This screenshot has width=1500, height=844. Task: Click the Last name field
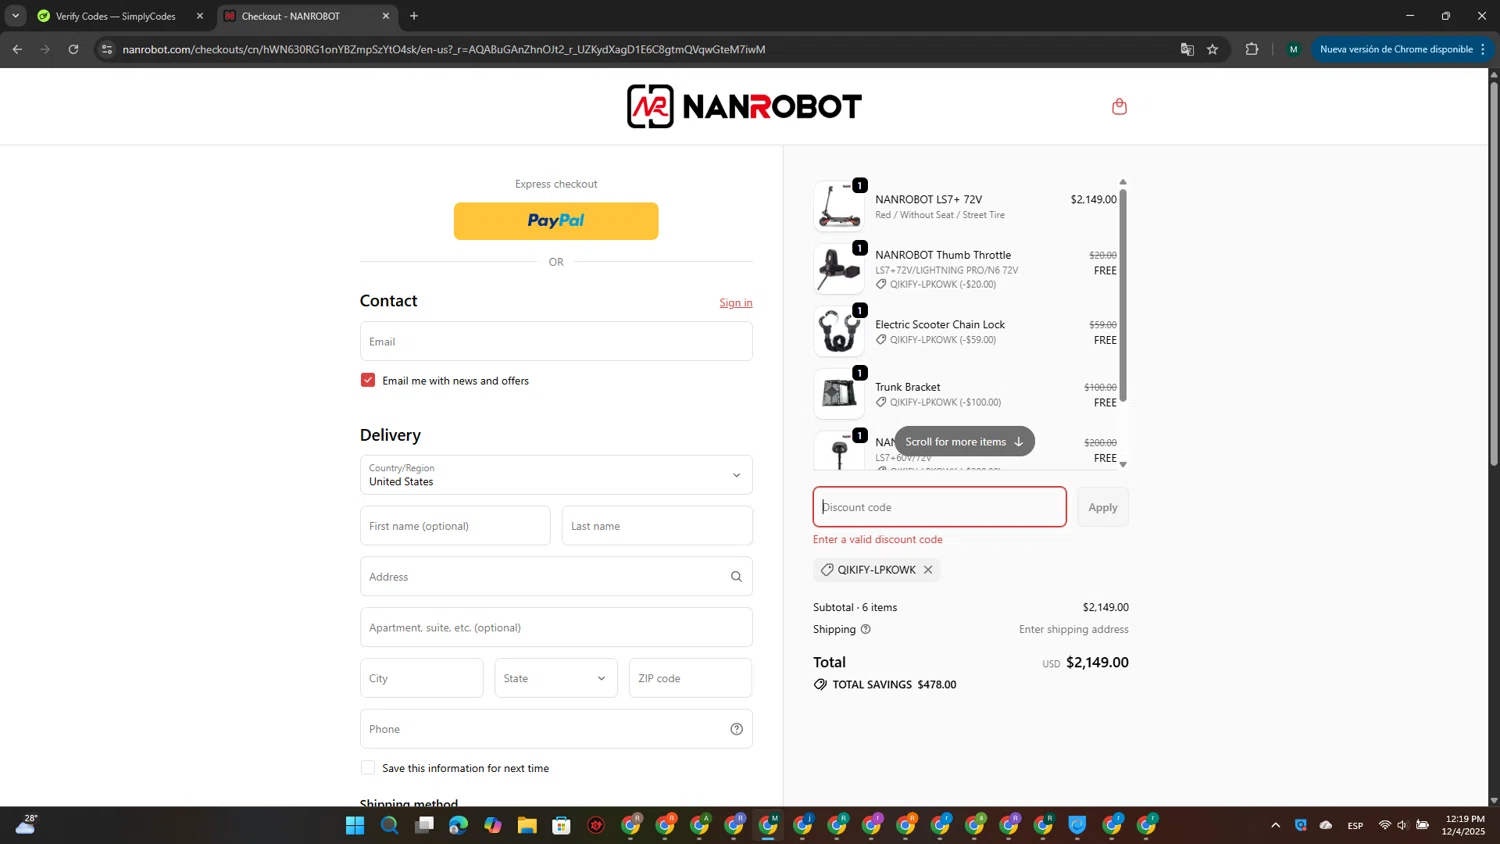pos(657,526)
